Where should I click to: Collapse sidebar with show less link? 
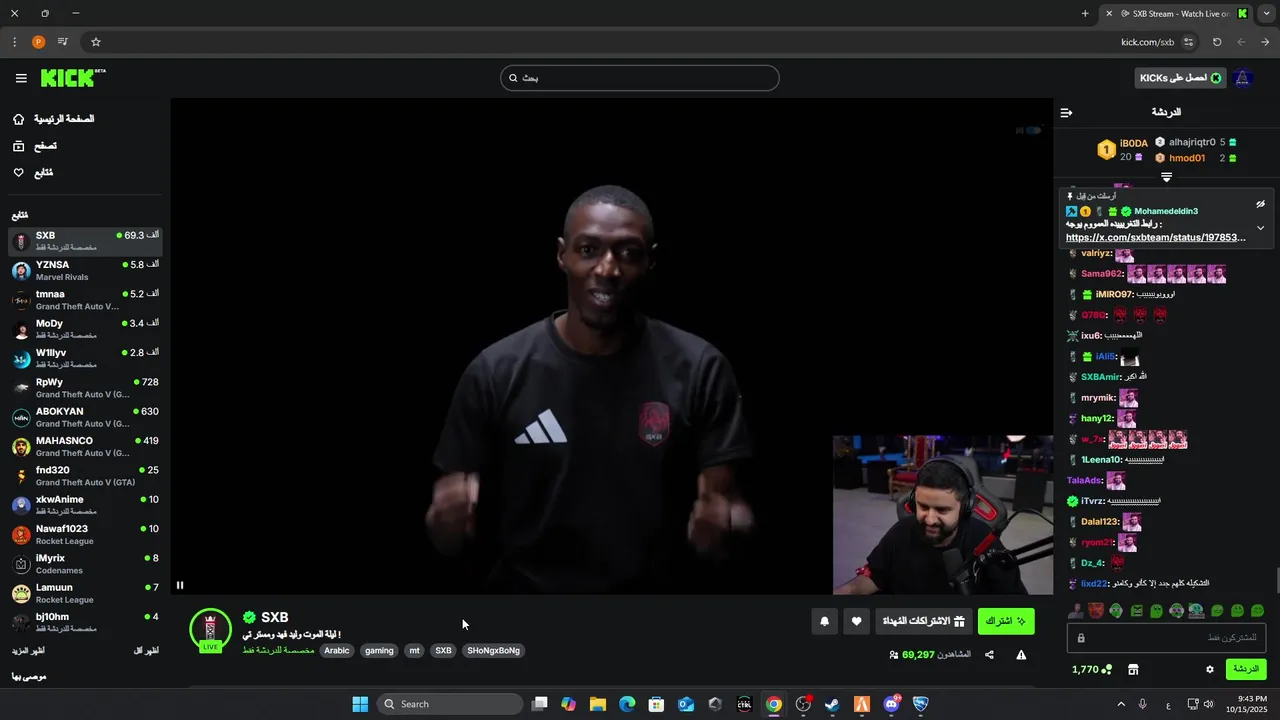click(x=146, y=651)
